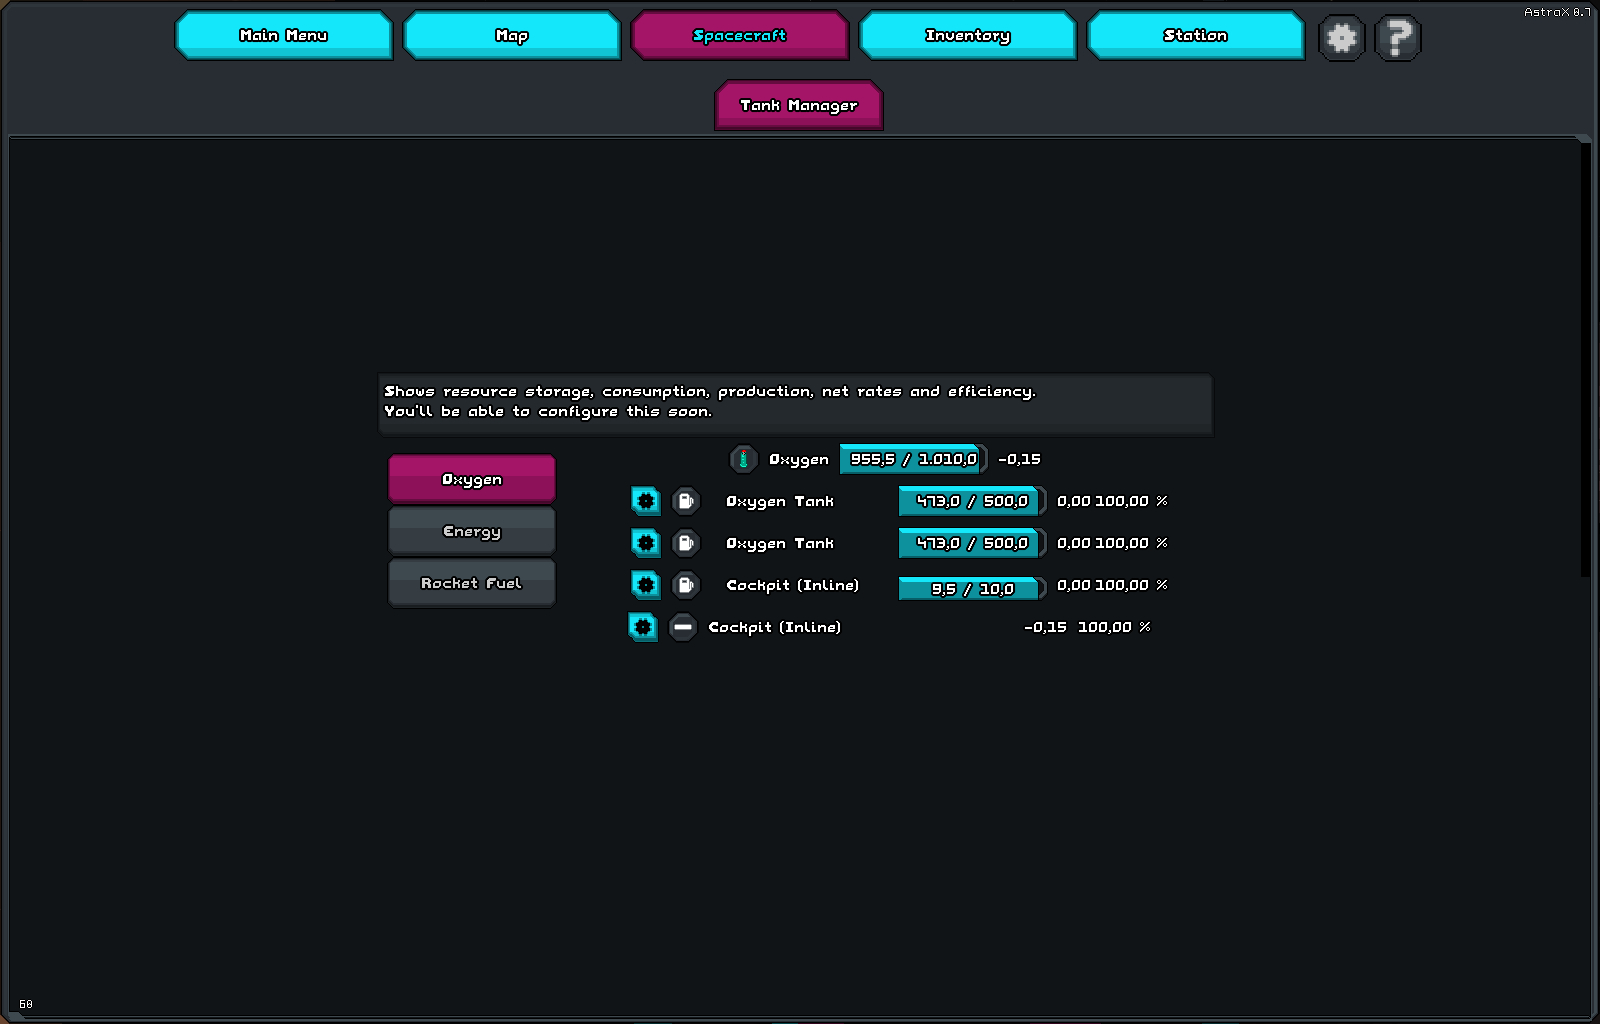This screenshot has width=1600, height=1024.
Task: Open the help question mark icon
Action: (1398, 38)
